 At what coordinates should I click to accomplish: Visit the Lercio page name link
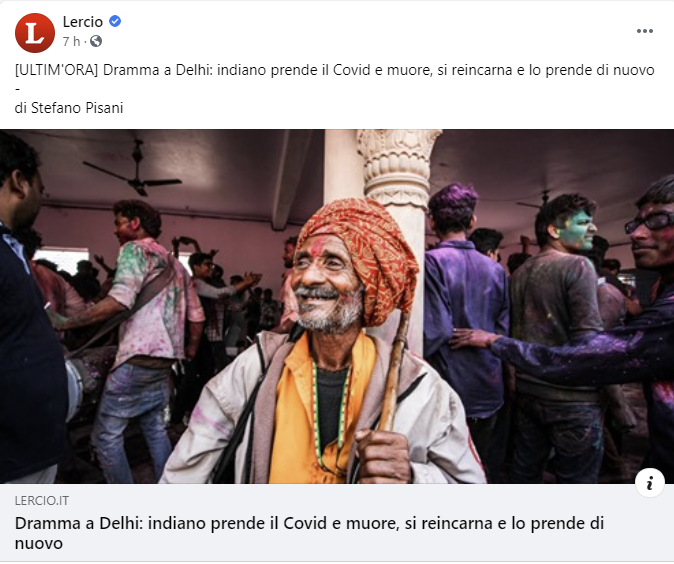(x=83, y=21)
